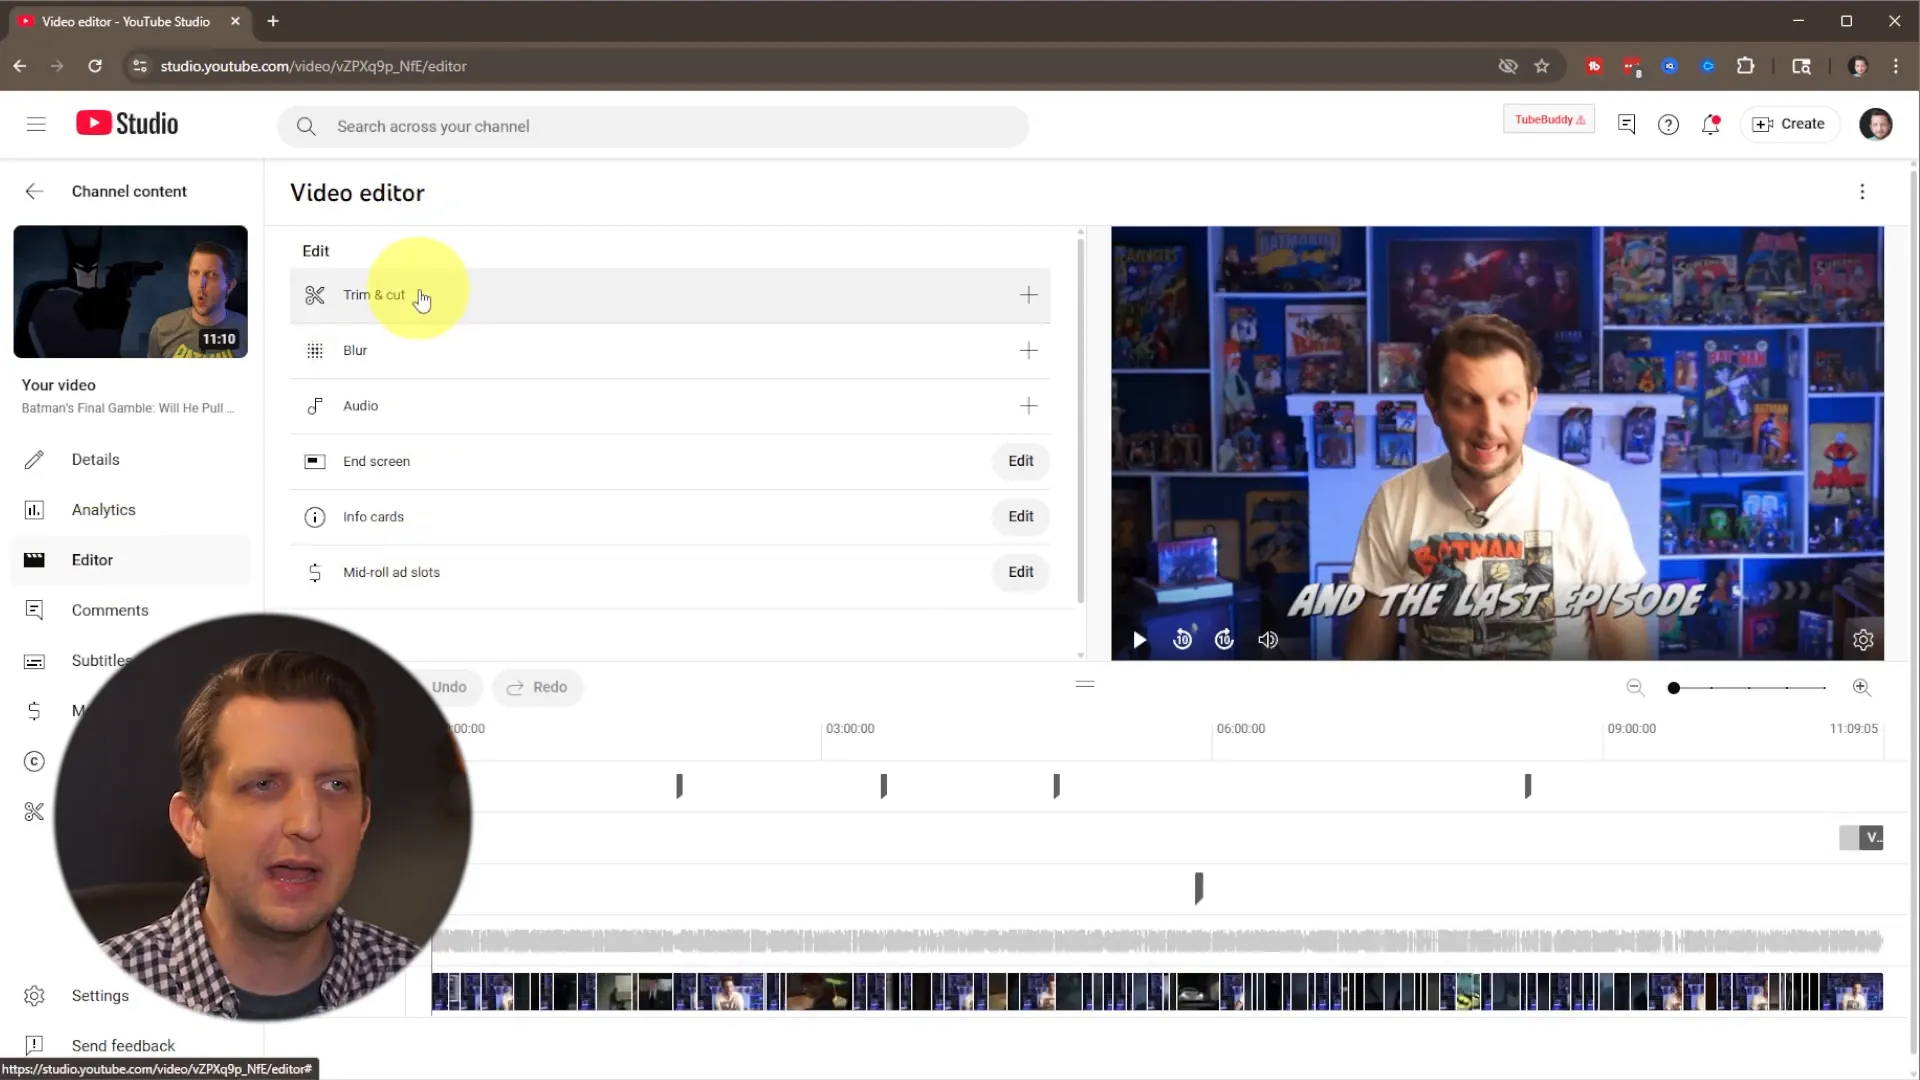Open the notifications bell
This screenshot has height=1080, width=1920.
pos(1710,124)
